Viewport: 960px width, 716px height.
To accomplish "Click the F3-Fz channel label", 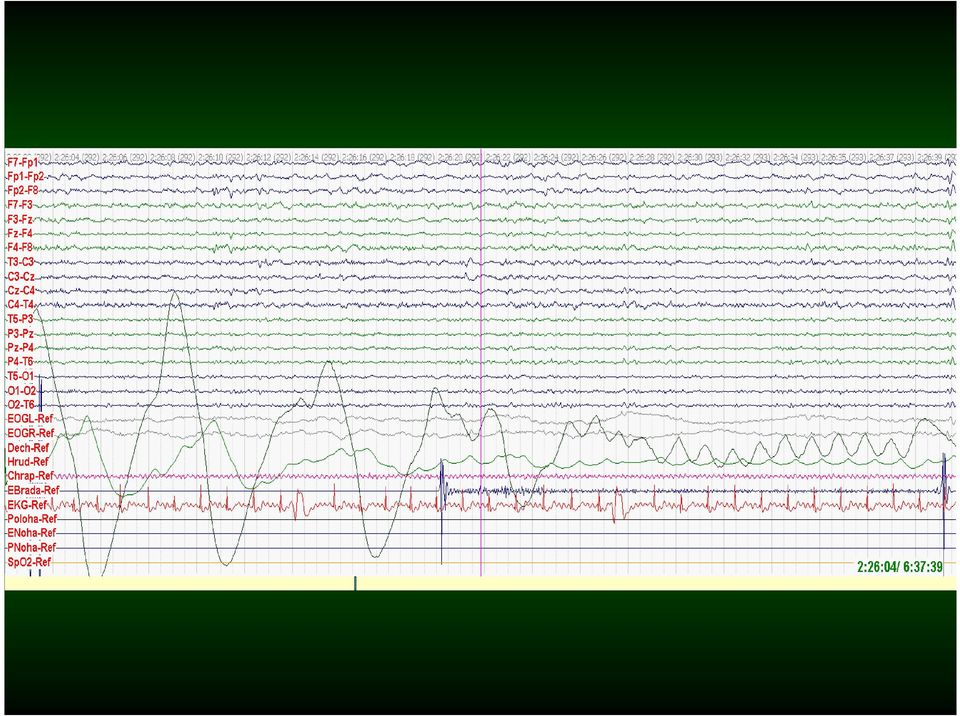I will click(20, 219).
